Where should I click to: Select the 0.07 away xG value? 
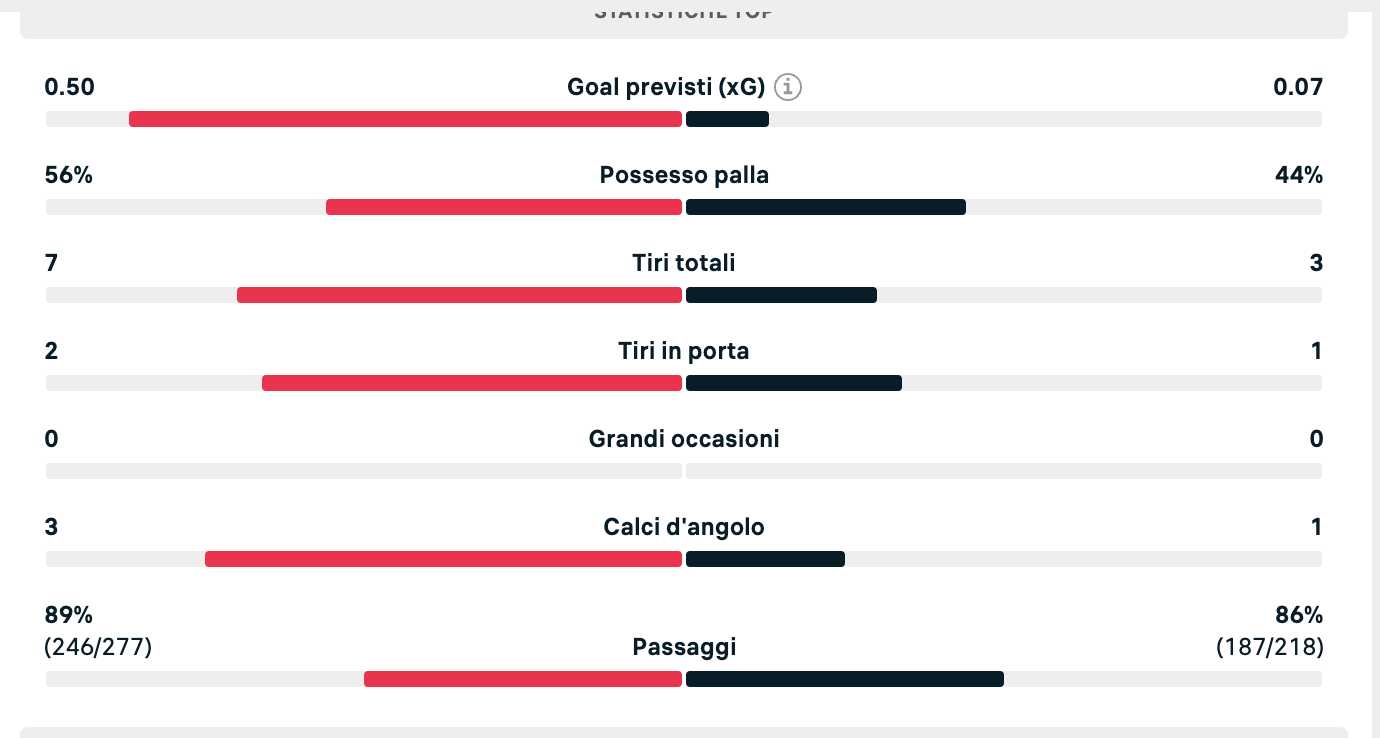1298,87
